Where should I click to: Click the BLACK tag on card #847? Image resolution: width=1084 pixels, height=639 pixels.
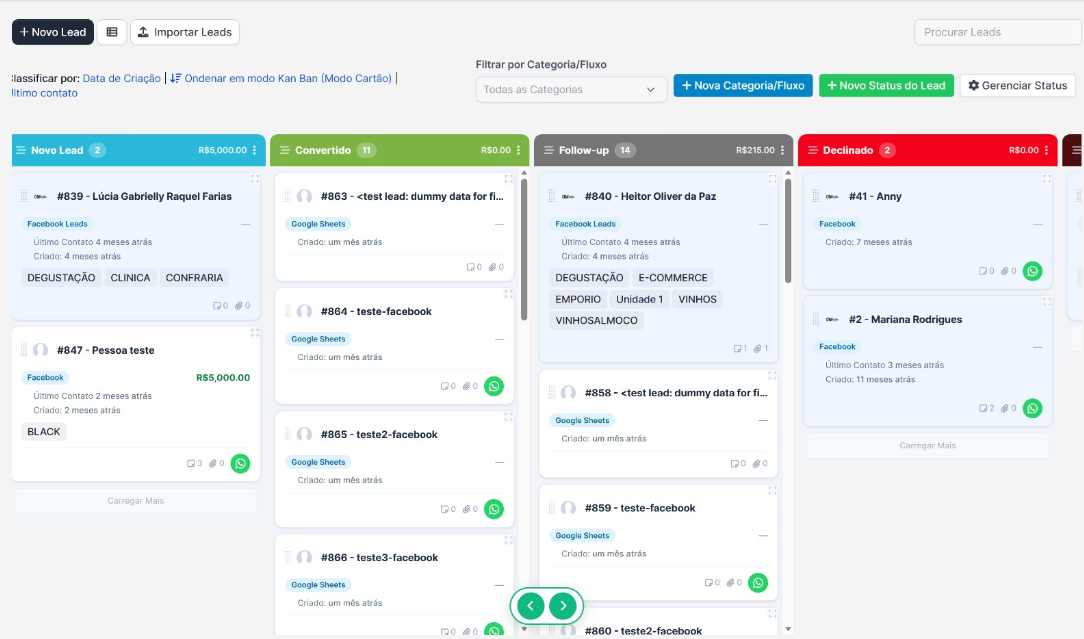click(44, 432)
